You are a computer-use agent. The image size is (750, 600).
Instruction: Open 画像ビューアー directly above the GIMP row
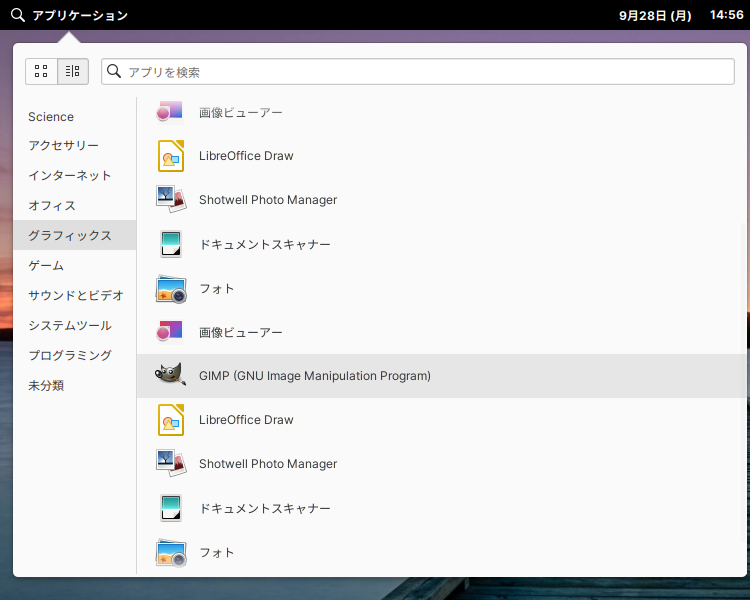pos(441,332)
